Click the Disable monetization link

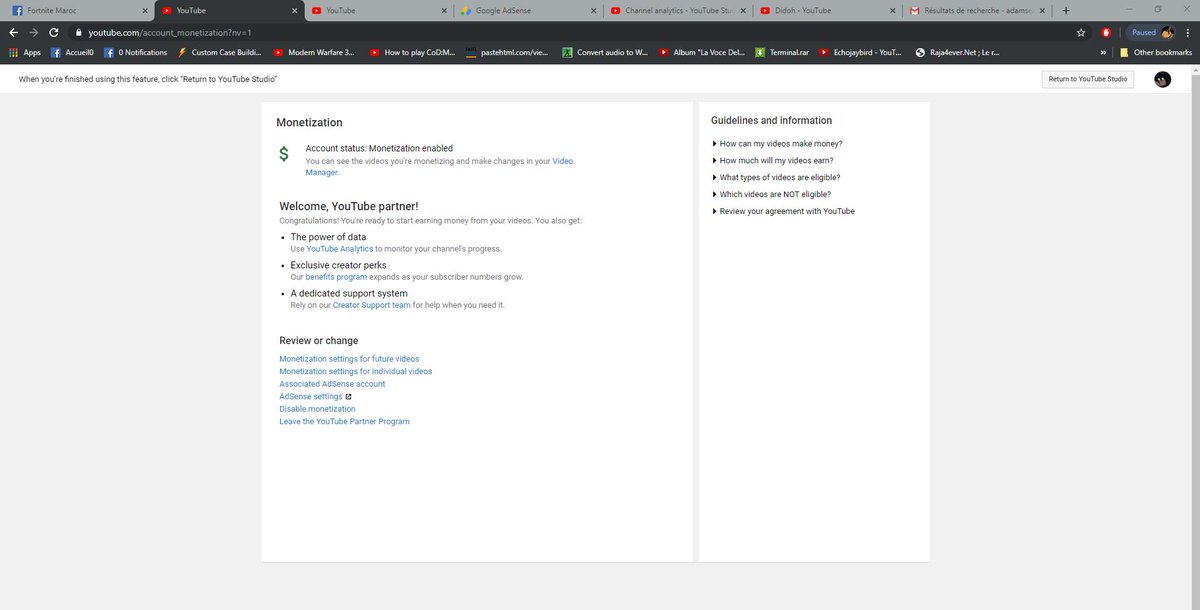click(x=317, y=409)
